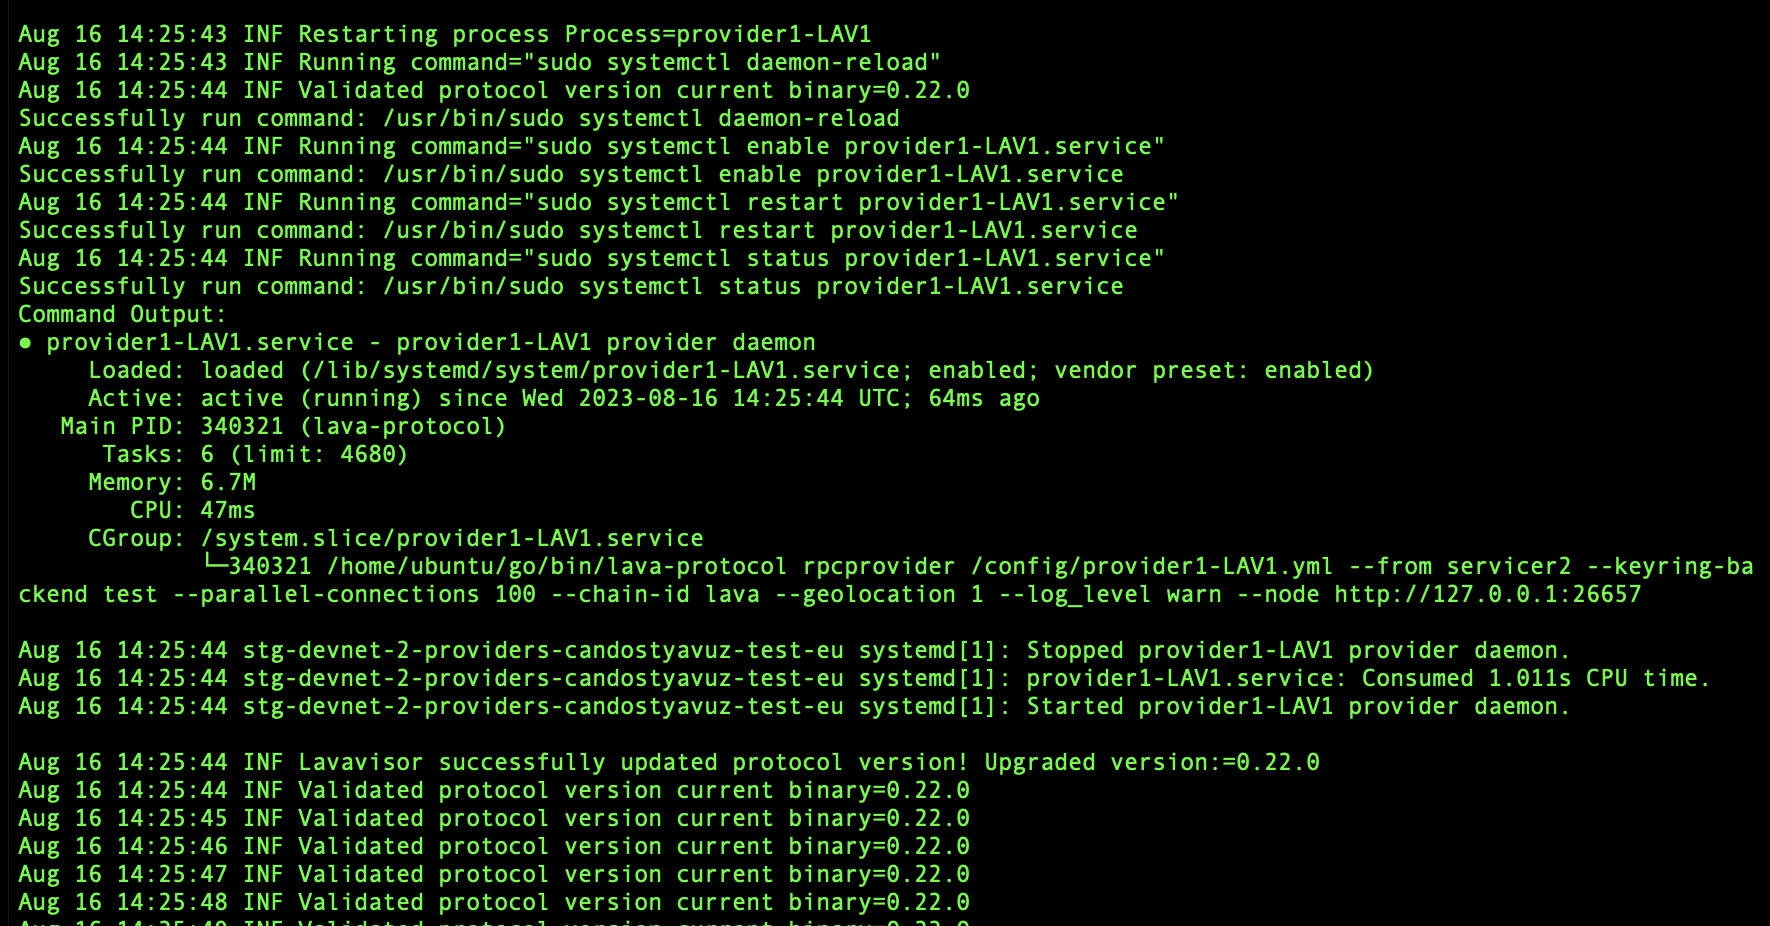The height and width of the screenshot is (926, 1770).
Task: Click the Main PID value 340321
Action: click(242, 426)
